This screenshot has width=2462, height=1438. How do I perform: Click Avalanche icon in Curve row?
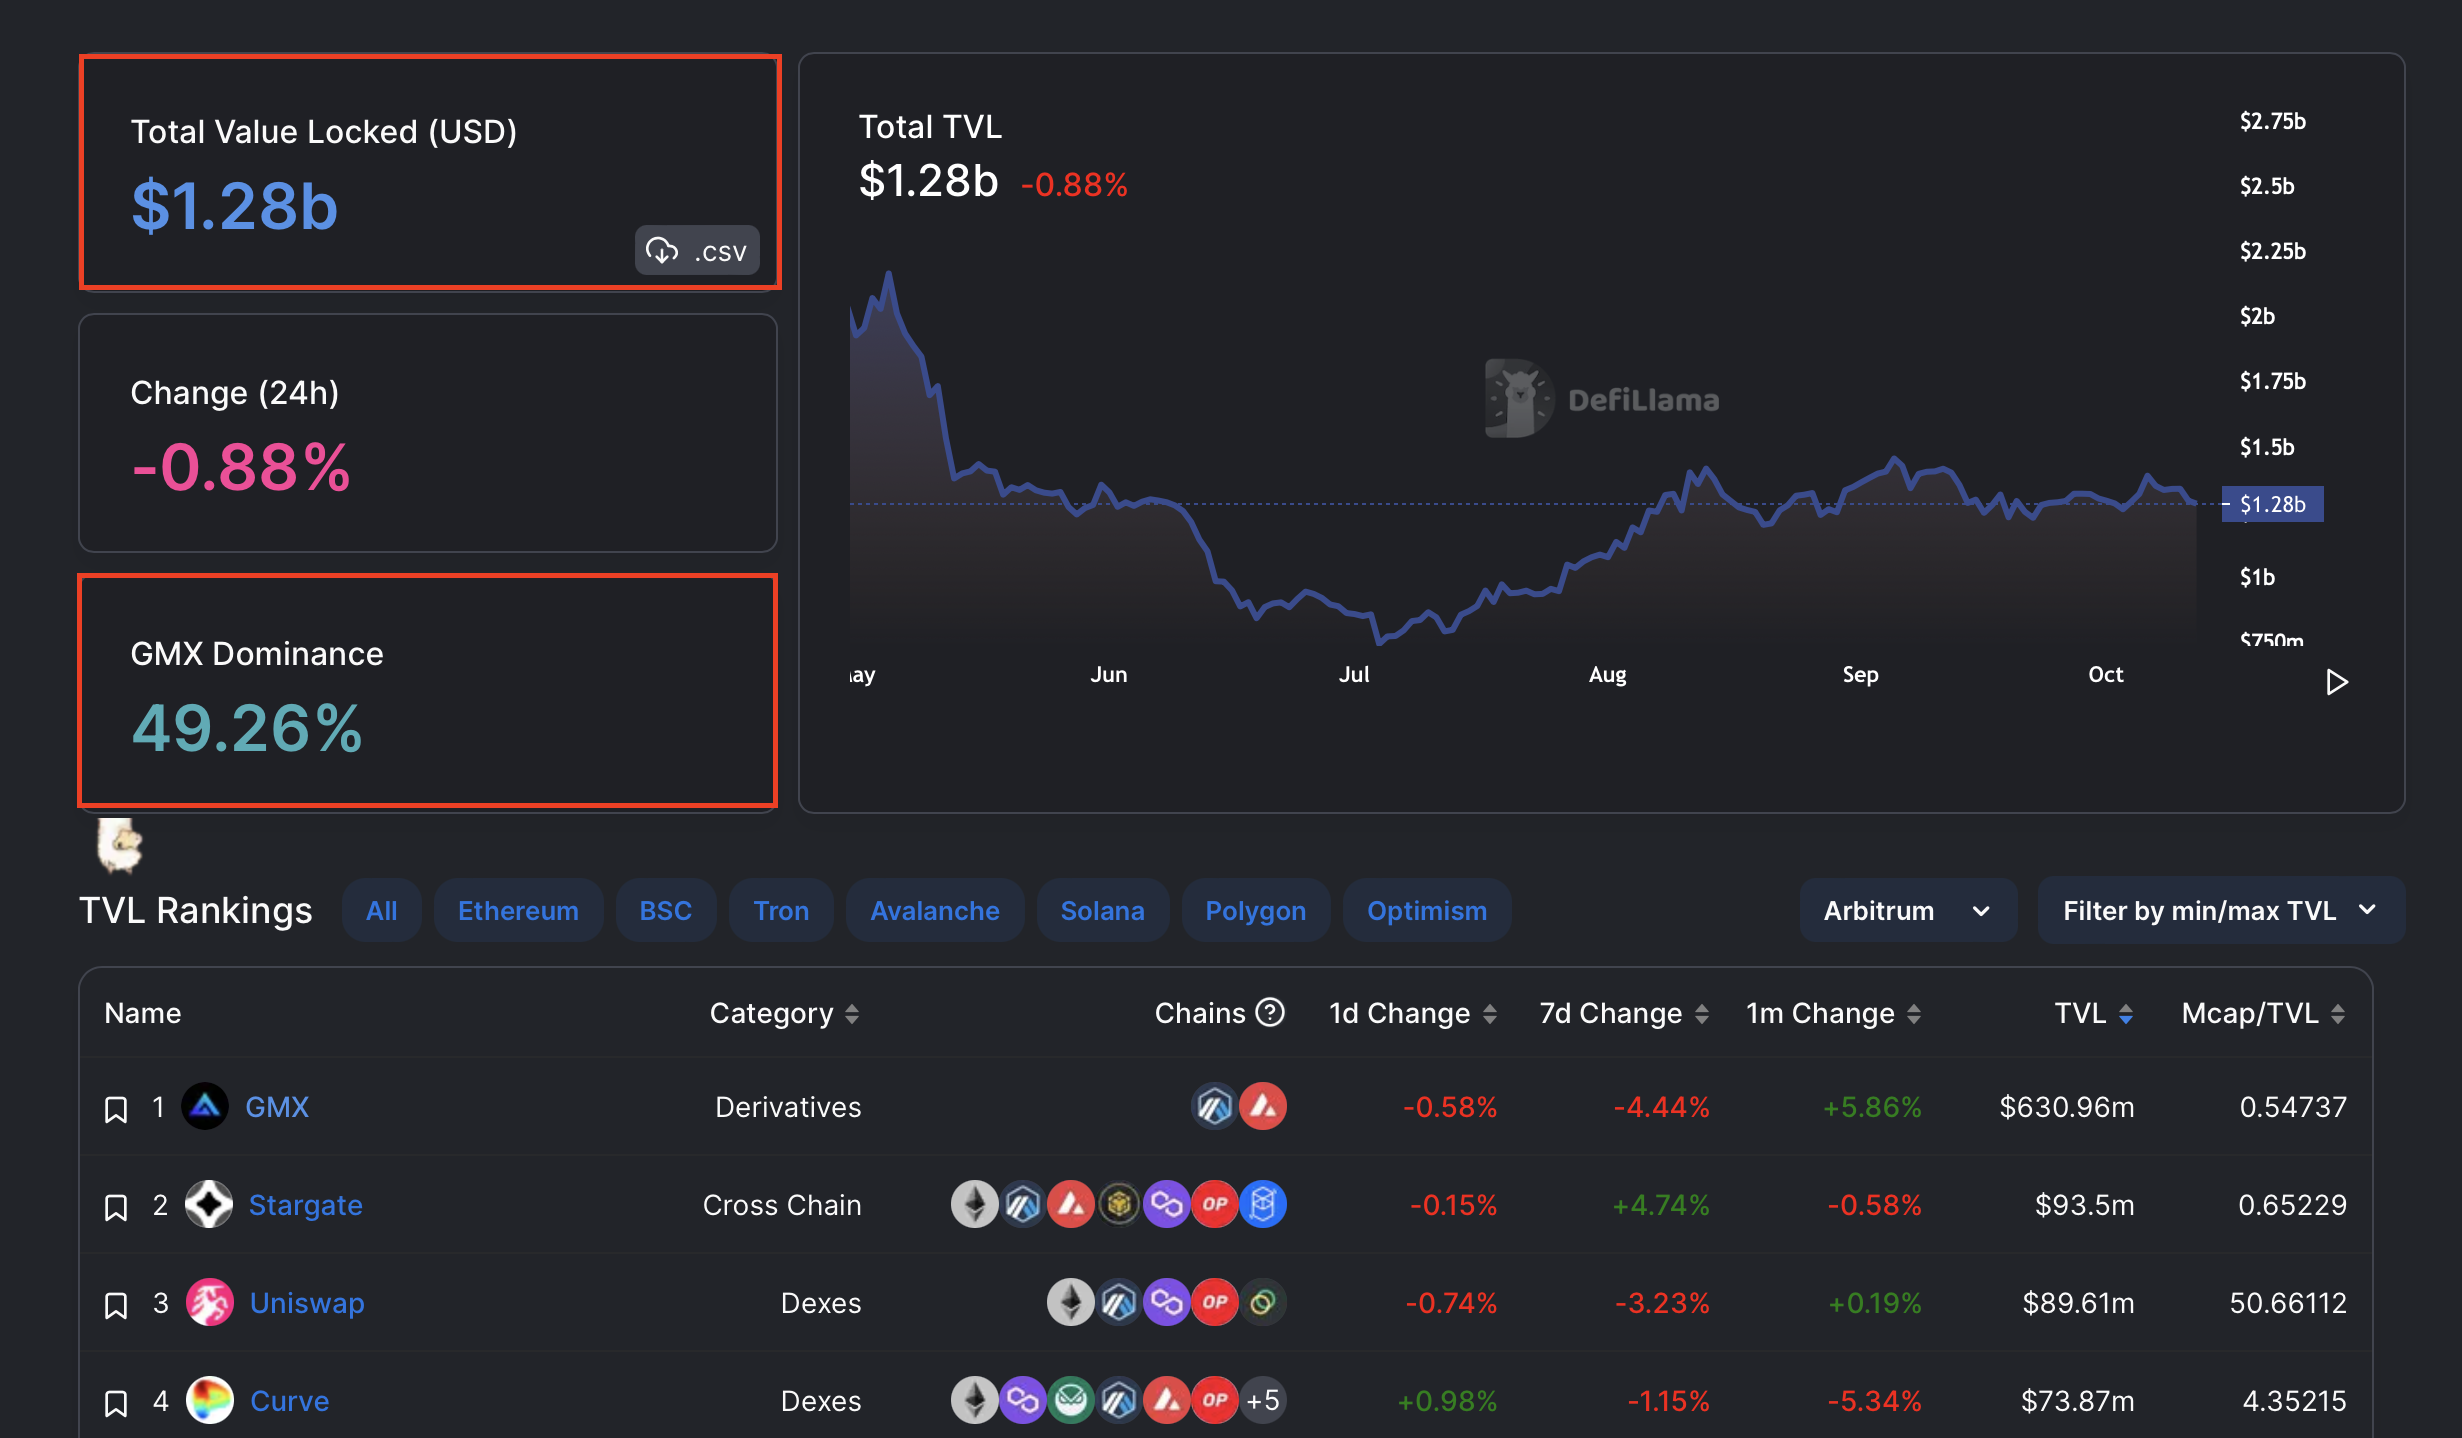click(x=1167, y=1401)
